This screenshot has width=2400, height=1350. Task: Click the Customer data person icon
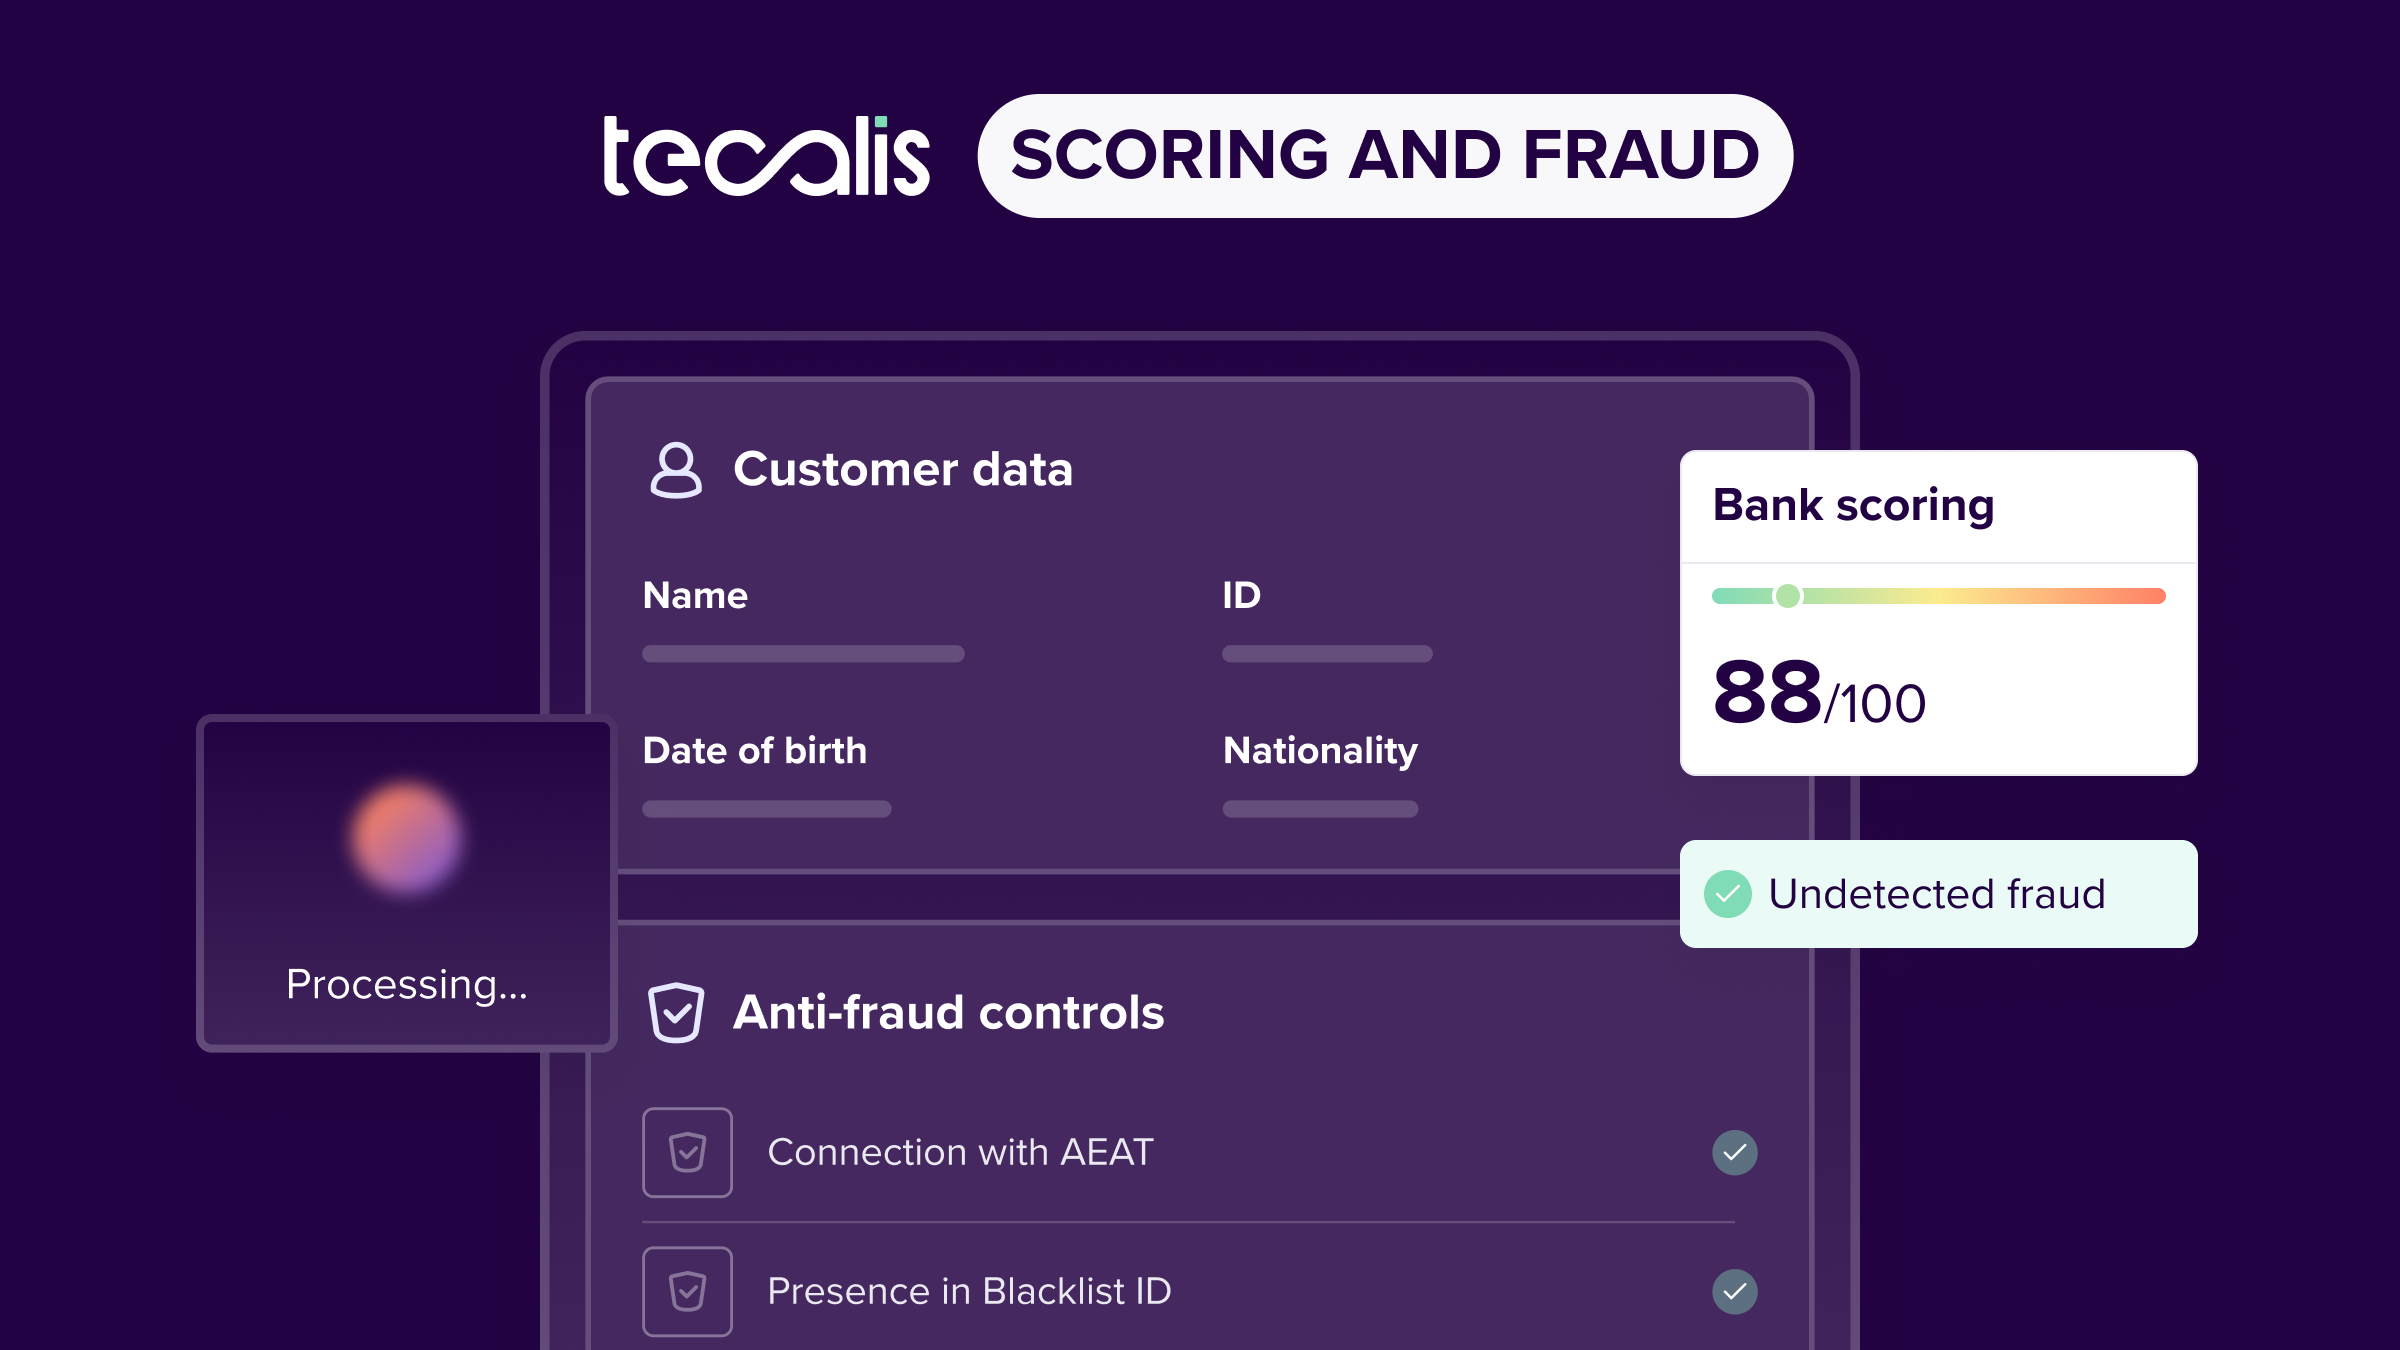pyautogui.click(x=676, y=470)
